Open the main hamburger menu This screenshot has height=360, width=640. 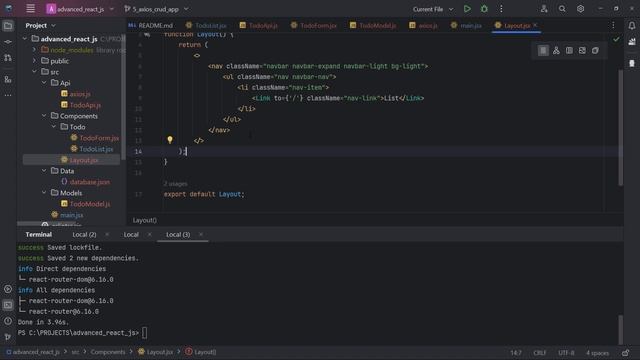(30, 9)
